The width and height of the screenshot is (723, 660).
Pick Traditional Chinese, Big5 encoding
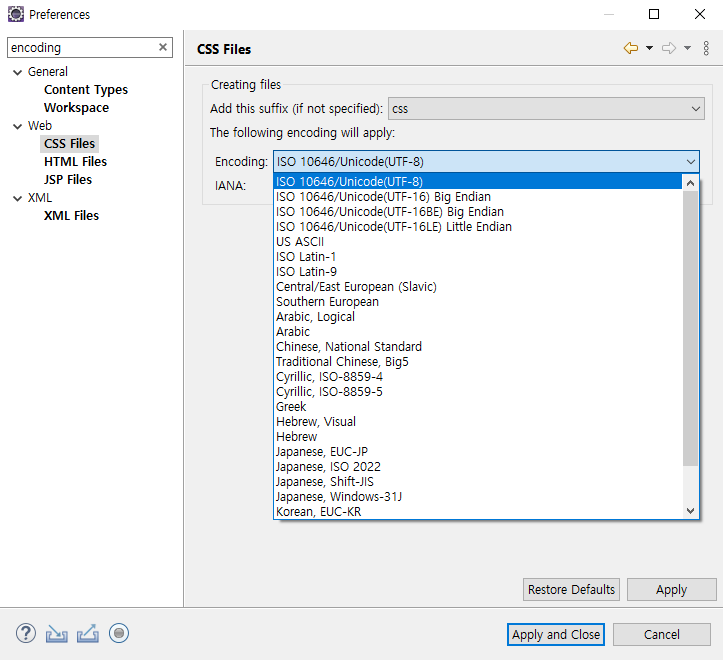coord(478,362)
